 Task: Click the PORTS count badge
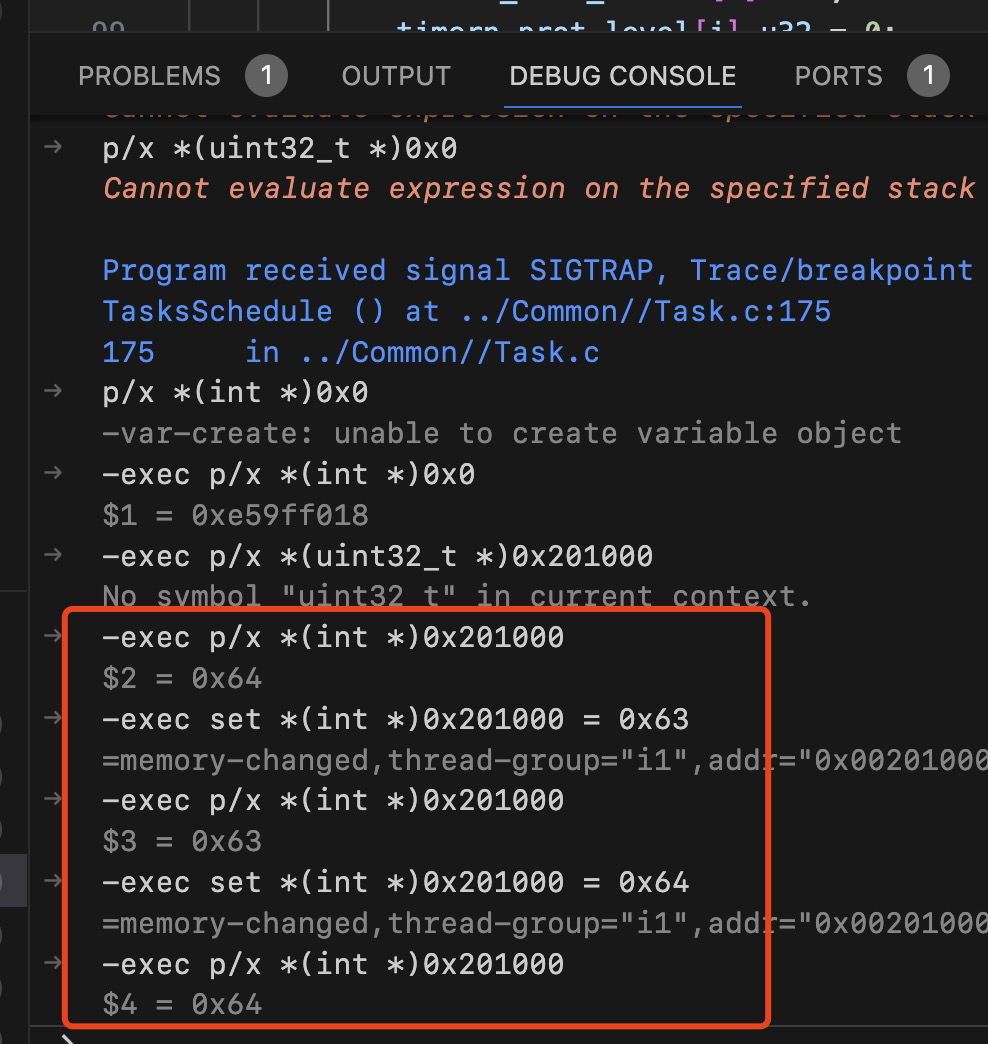pos(928,76)
